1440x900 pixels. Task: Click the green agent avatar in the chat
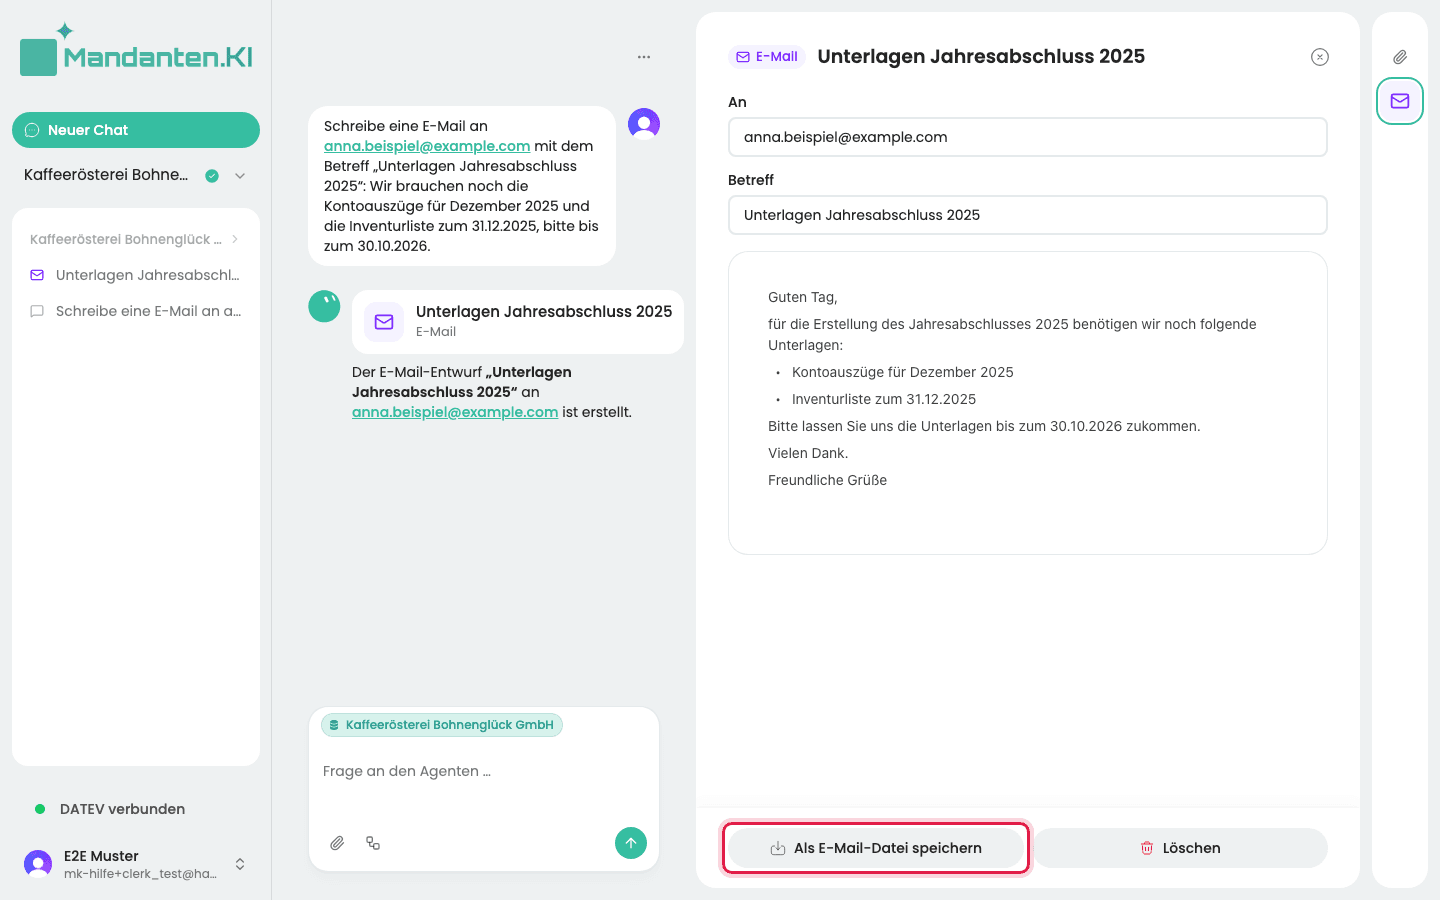coord(324,306)
